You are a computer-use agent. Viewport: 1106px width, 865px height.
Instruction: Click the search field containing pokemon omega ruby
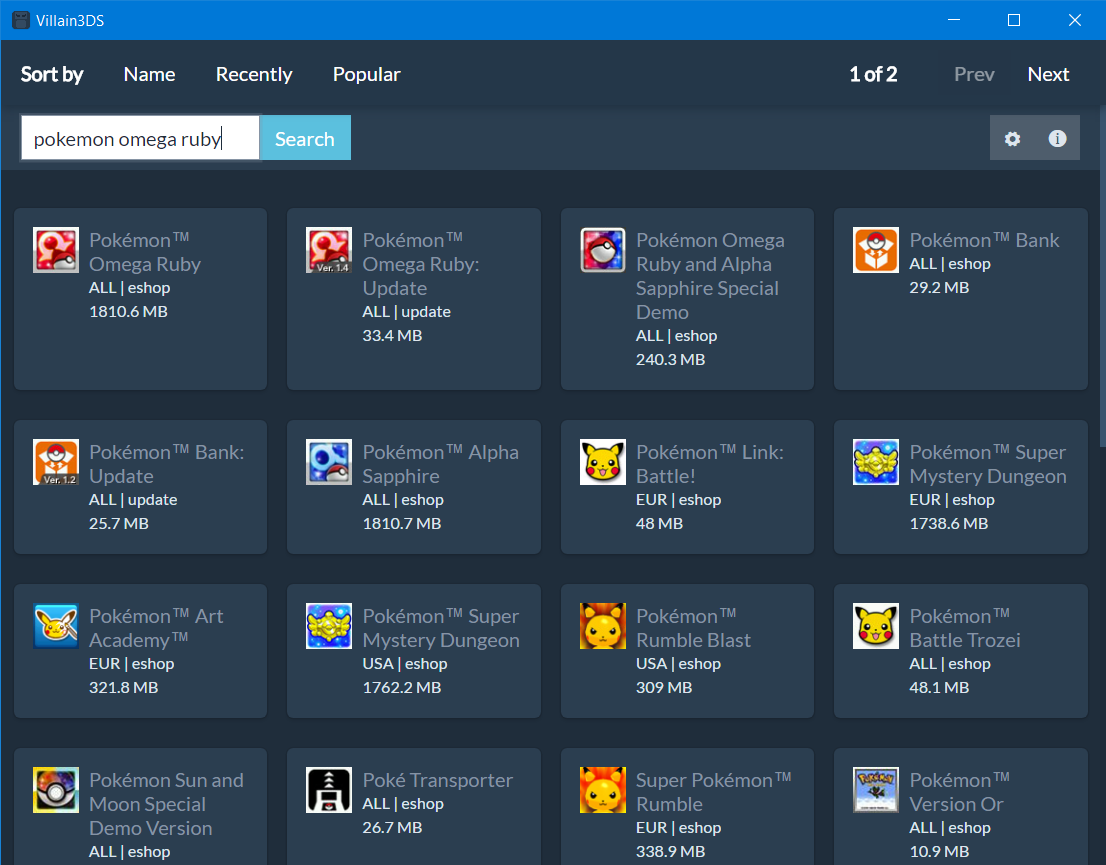coord(140,138)
